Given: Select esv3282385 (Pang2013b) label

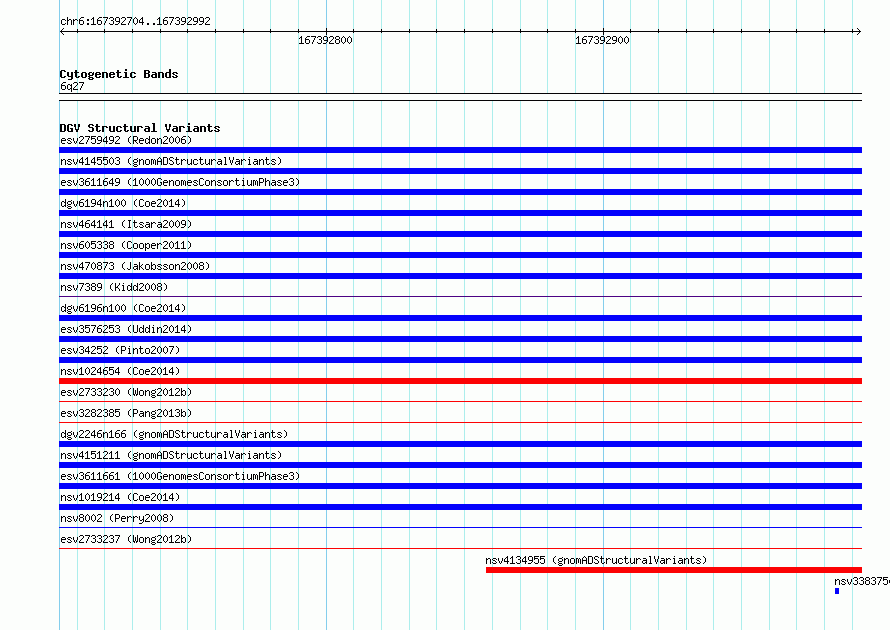Looking at the screenshot, I should tap(126, 413).
